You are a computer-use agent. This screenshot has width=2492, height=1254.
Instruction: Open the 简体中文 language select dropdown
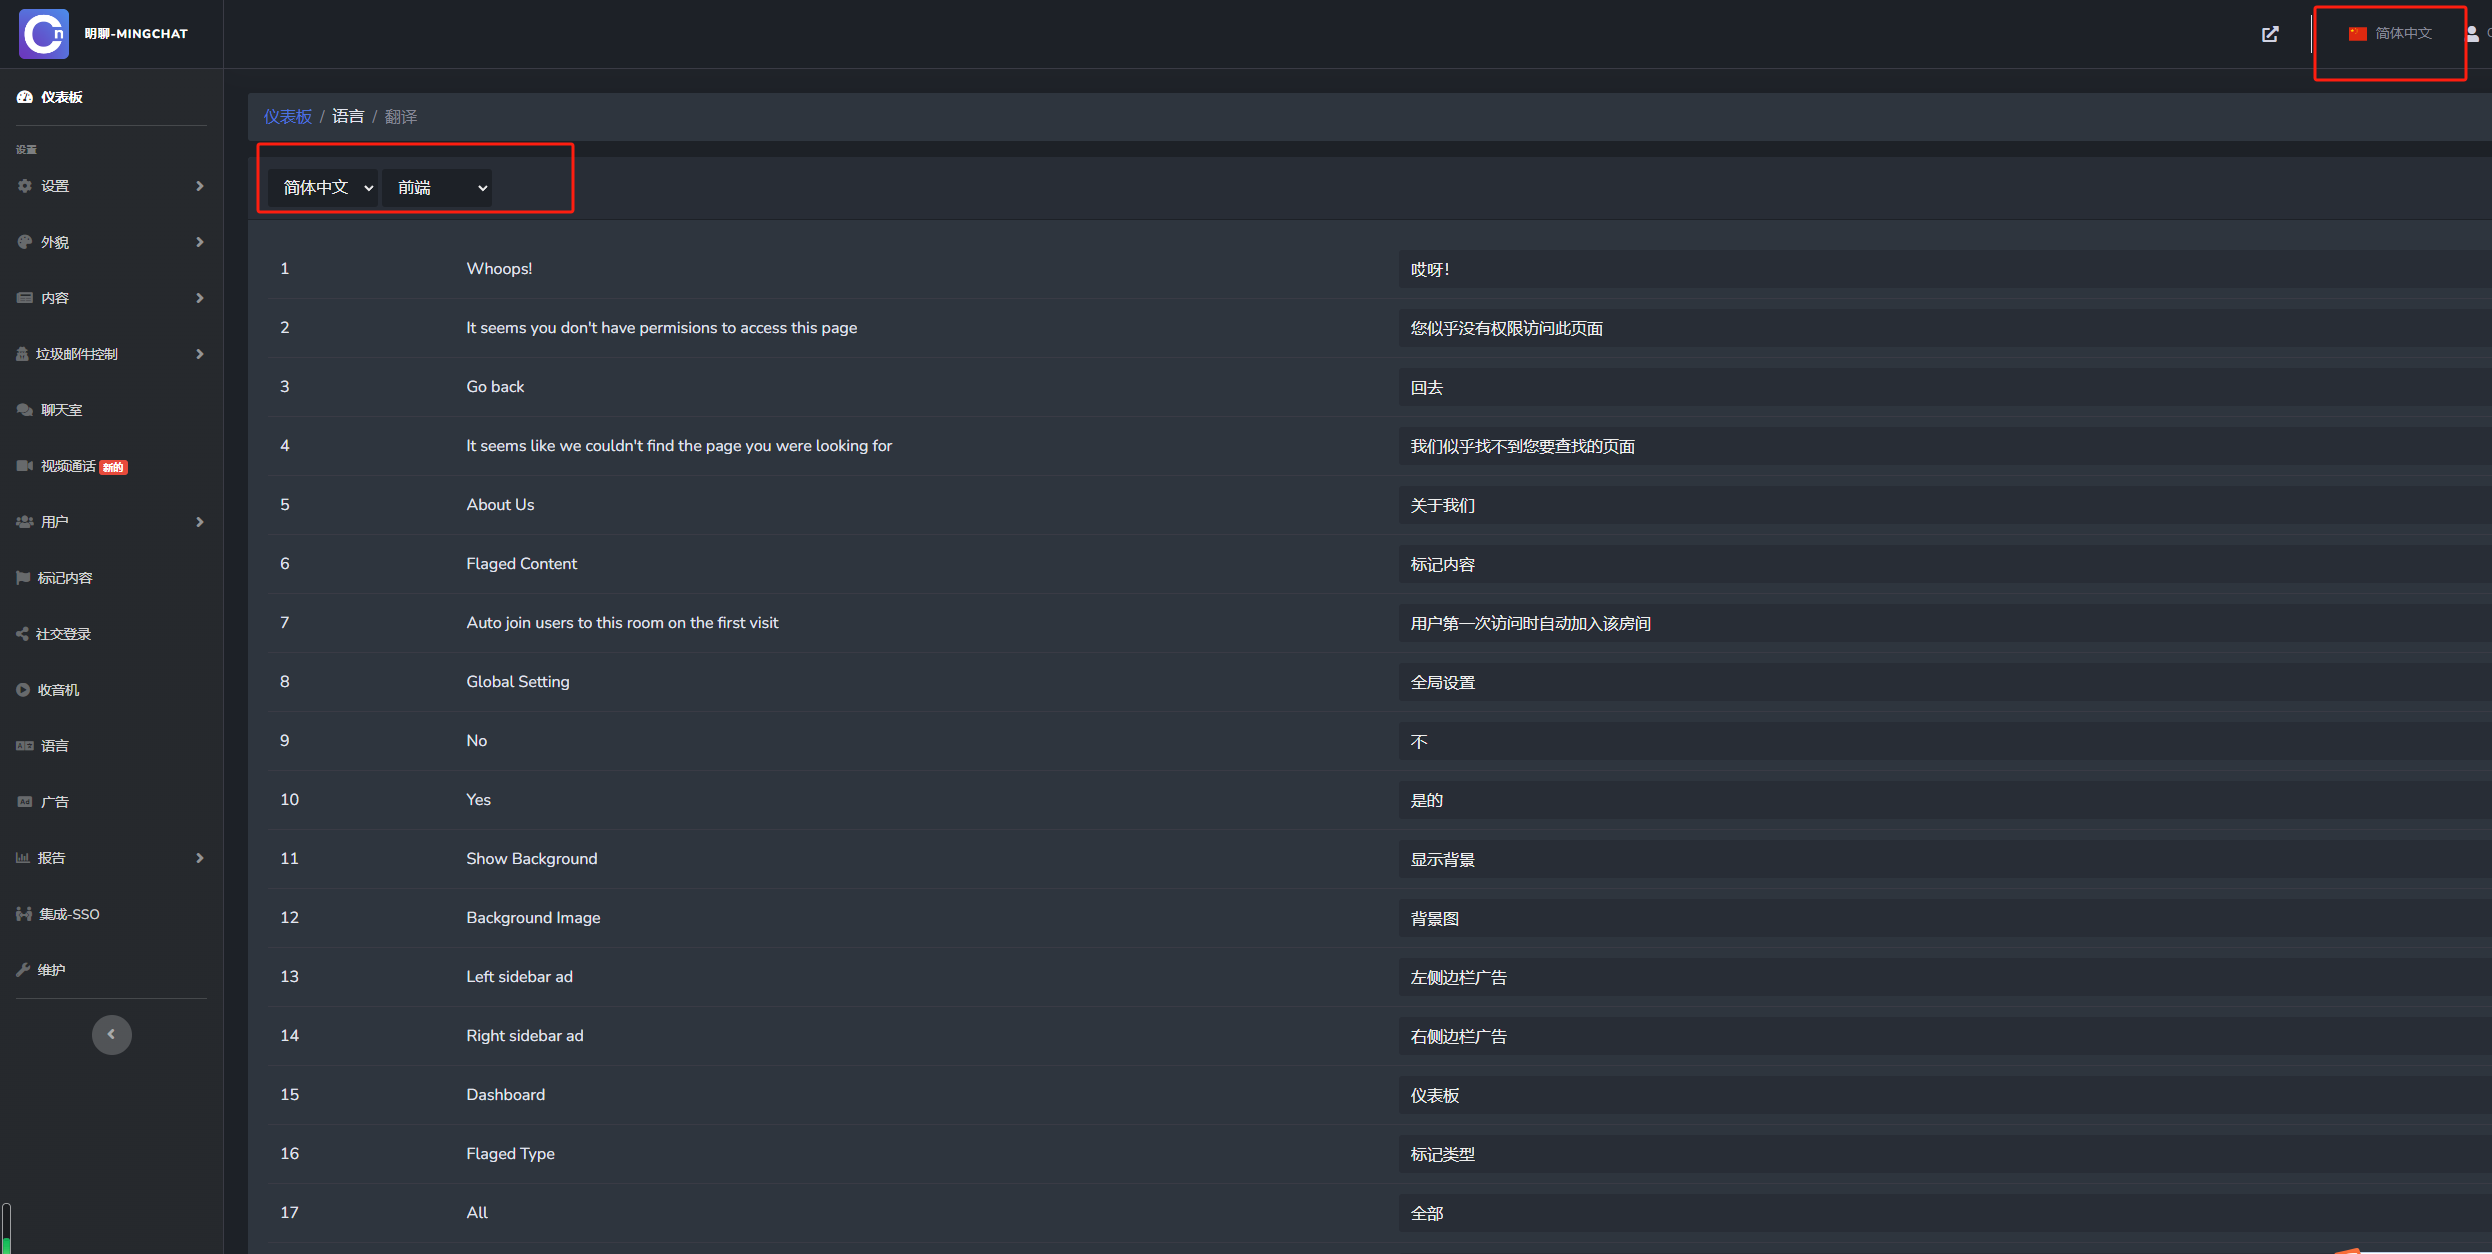322,188
